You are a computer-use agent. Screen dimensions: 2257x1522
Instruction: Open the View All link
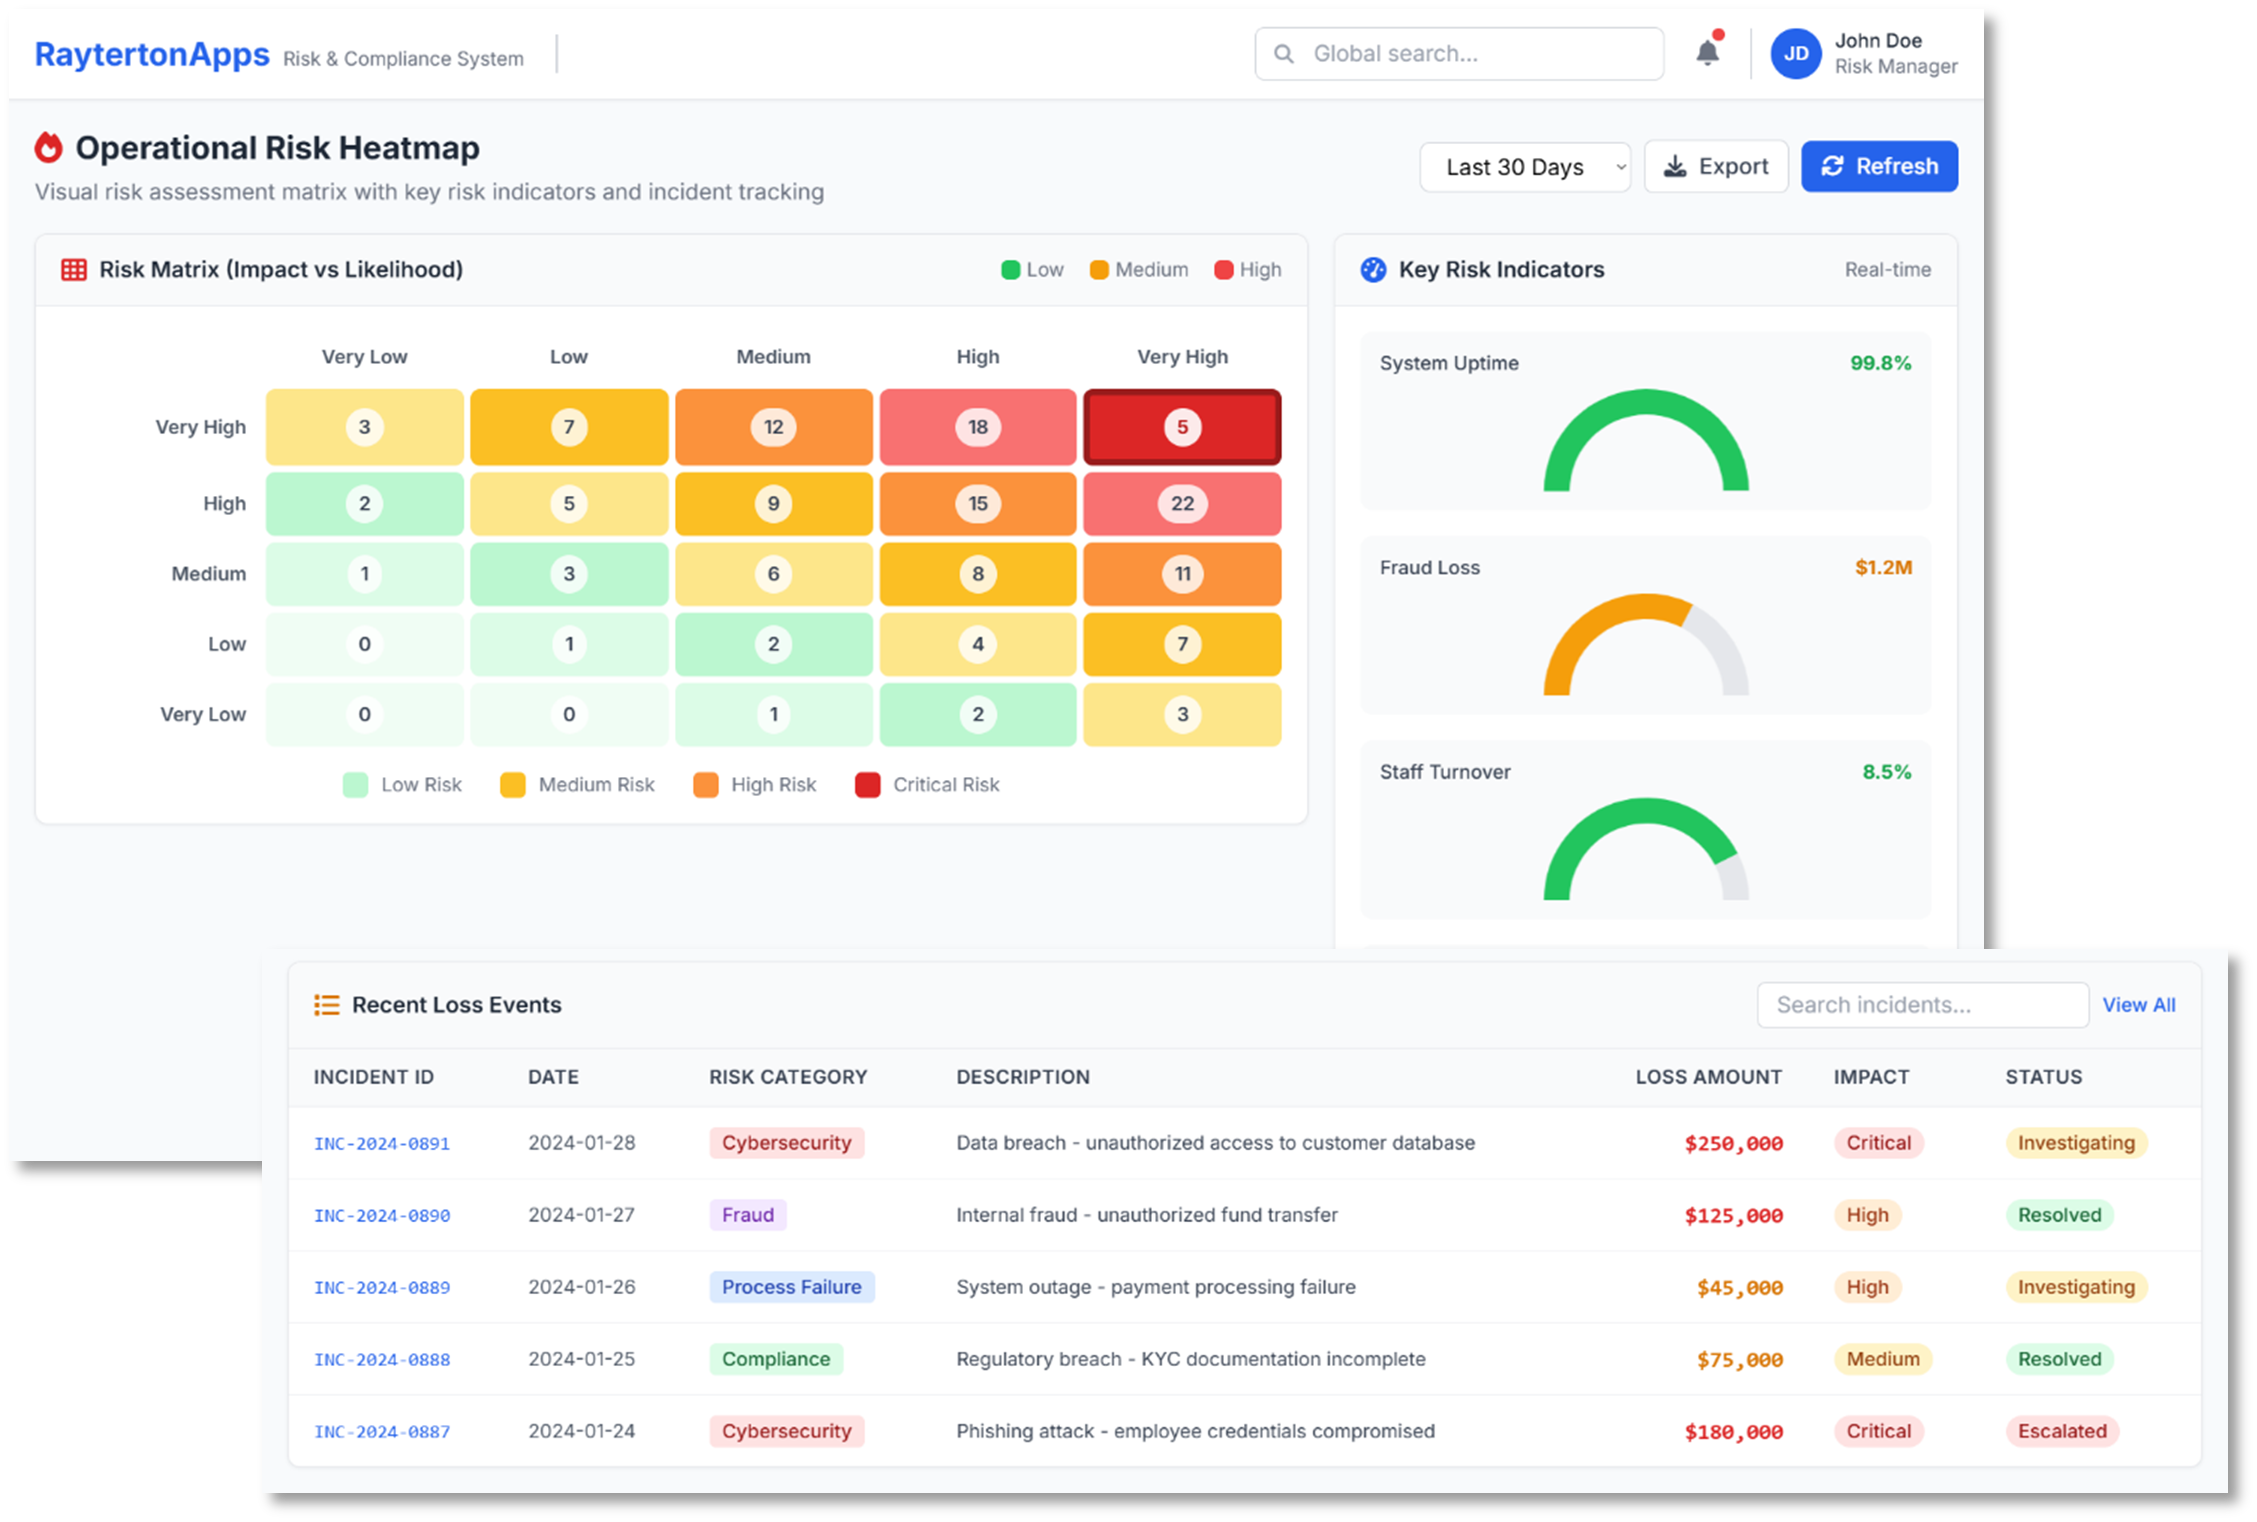point(2138,1005)
